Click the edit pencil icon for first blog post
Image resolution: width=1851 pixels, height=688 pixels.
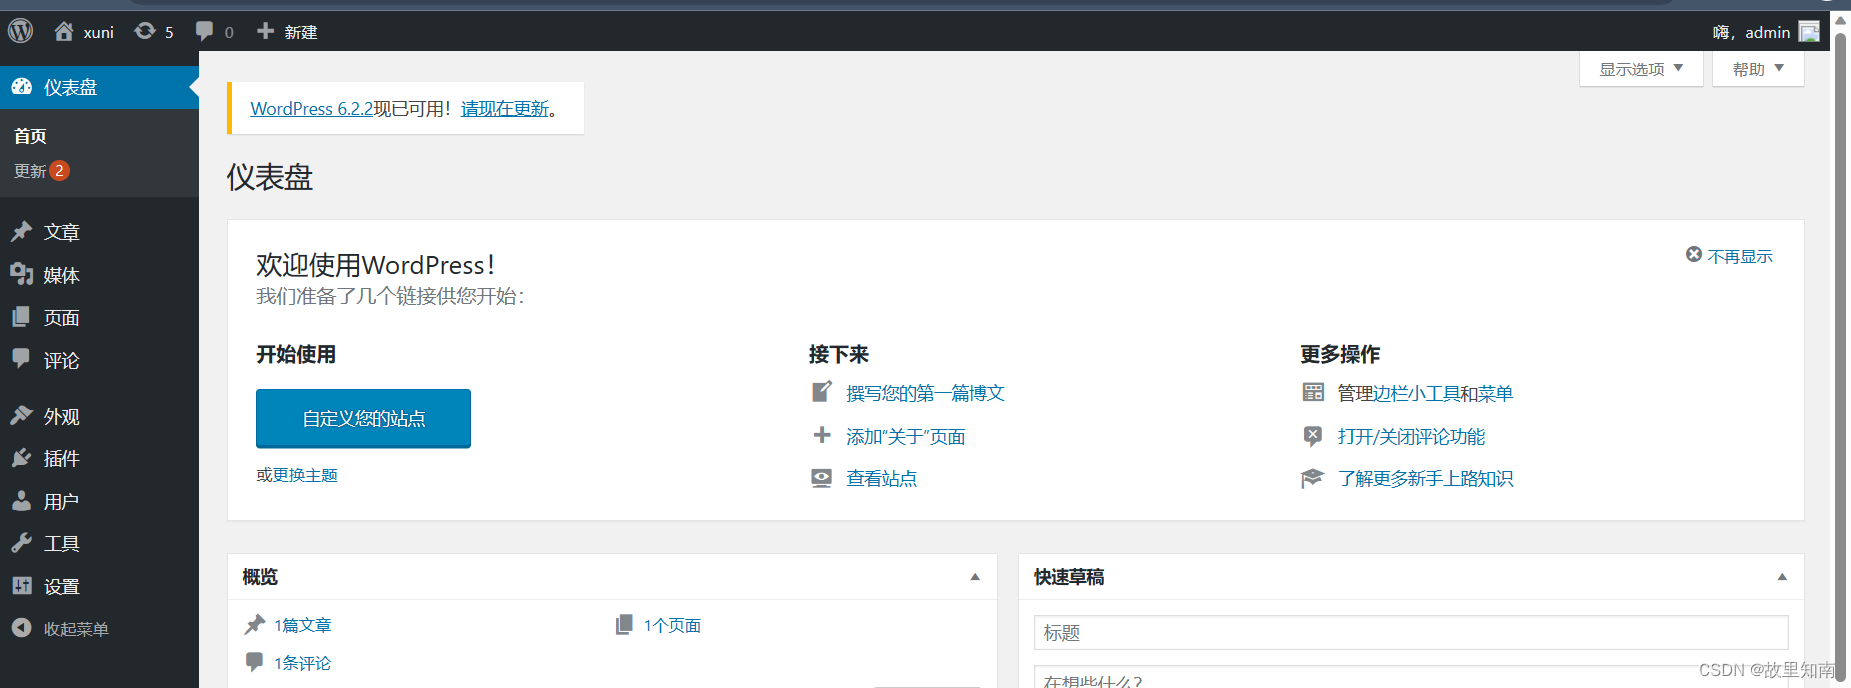[822, 392]
